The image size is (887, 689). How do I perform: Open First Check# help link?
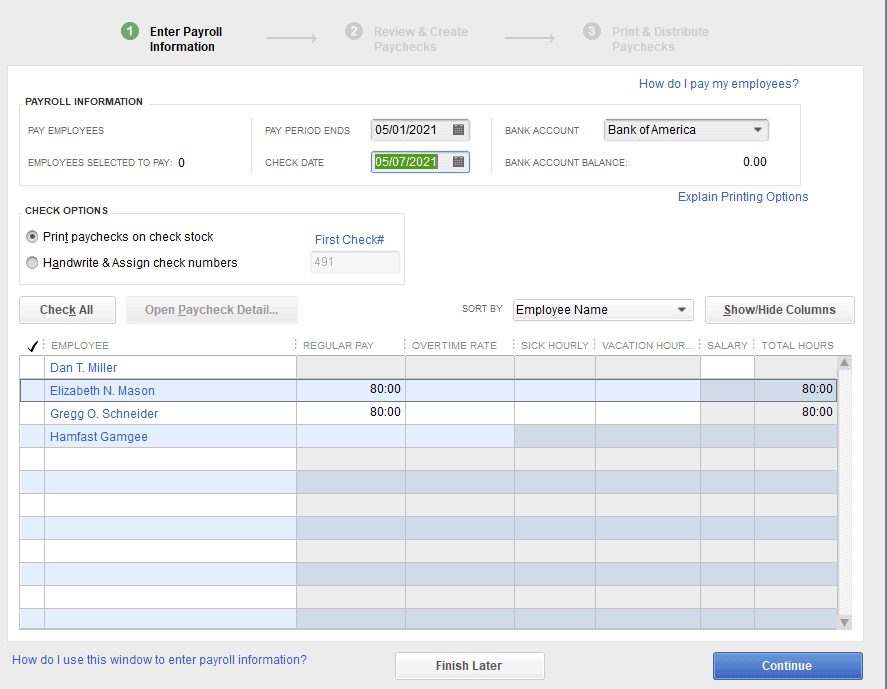coord(350,240)
